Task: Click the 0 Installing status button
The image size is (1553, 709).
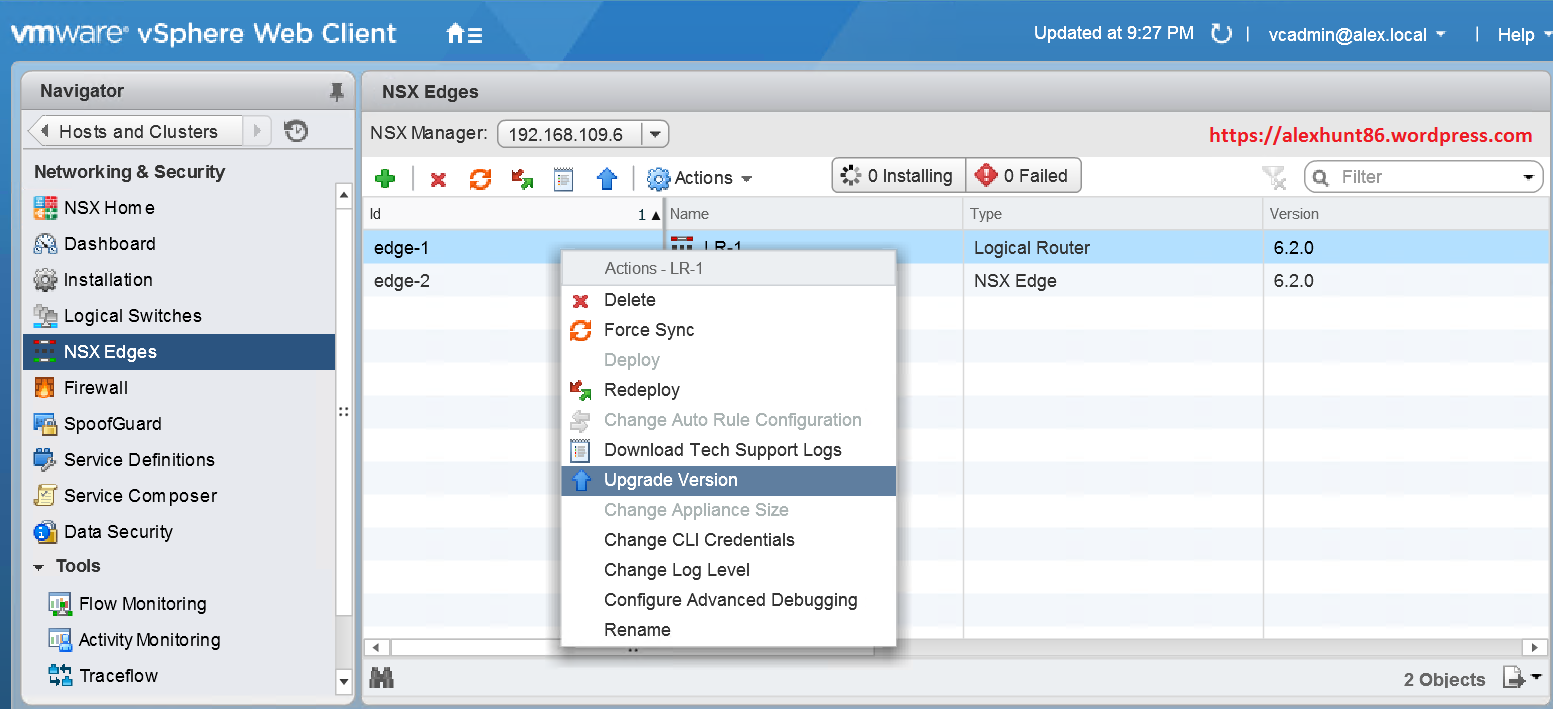Action: coord(898,176)
